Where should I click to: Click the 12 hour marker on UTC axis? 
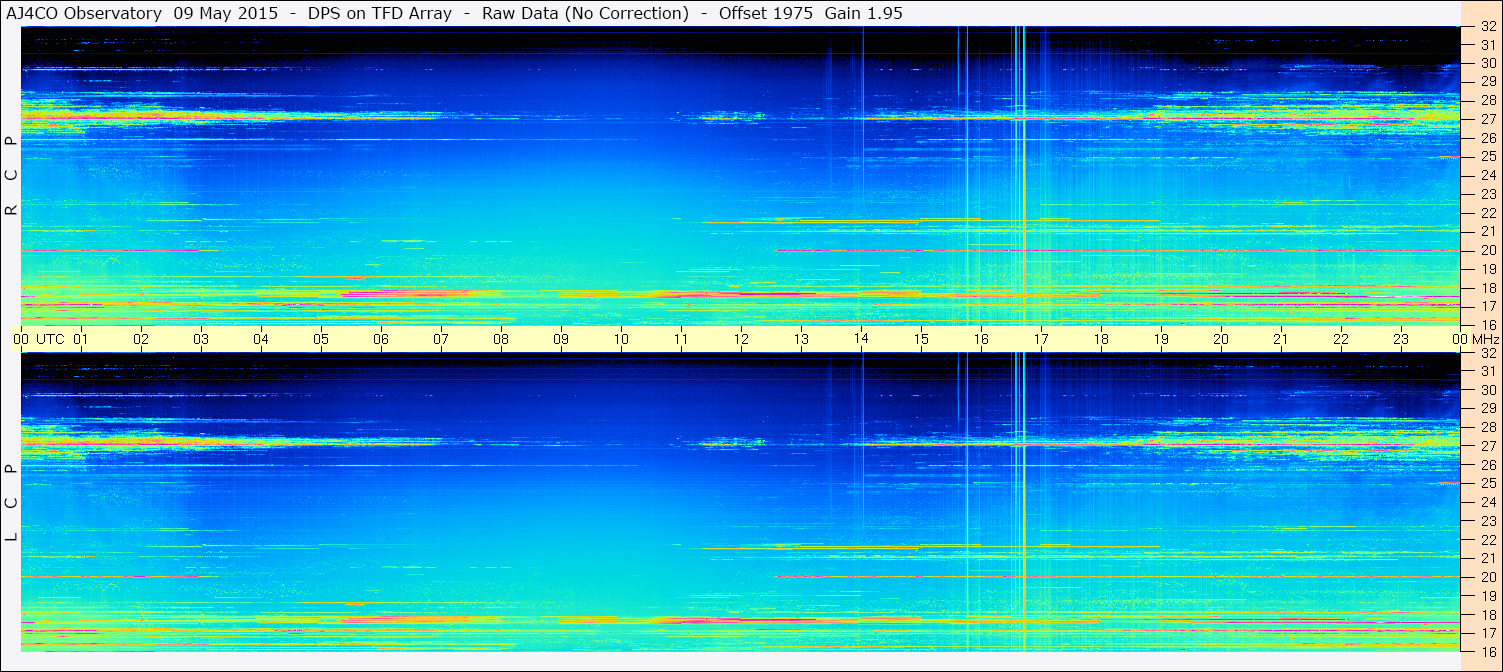coord(741,339)
